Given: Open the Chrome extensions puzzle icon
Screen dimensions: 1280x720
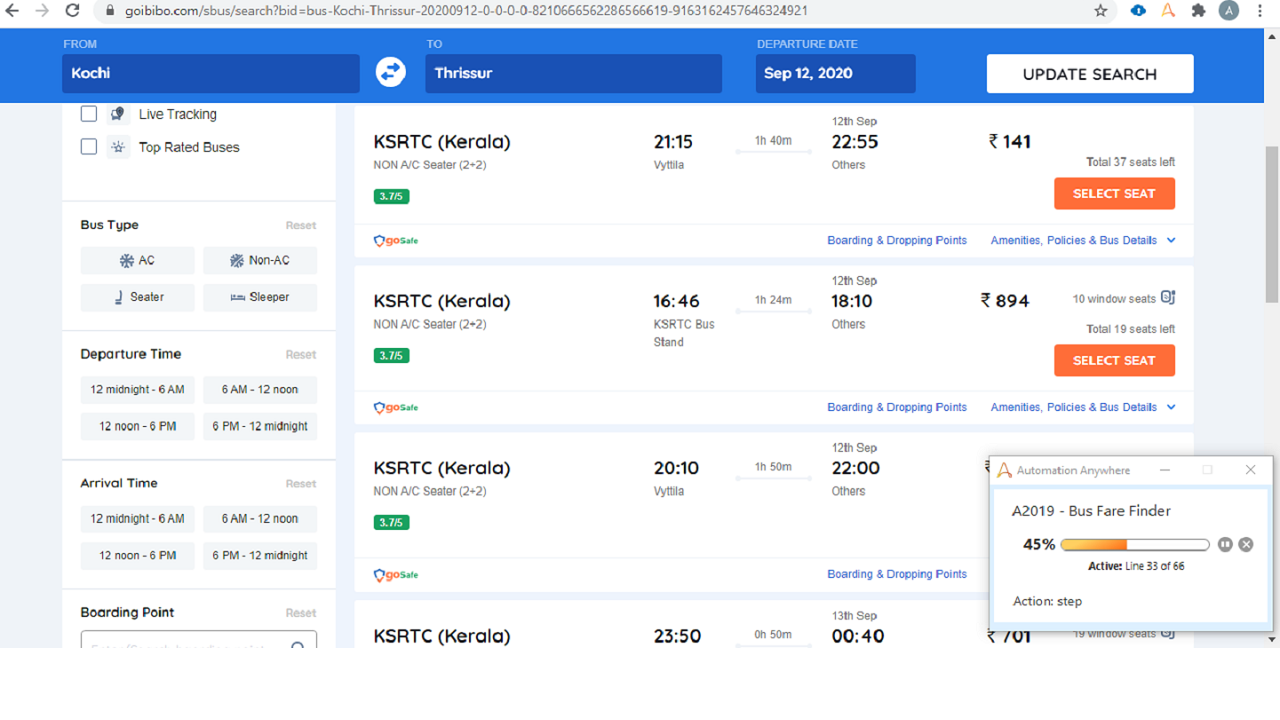Looking at the screenshot, I should coord(1198,11).
